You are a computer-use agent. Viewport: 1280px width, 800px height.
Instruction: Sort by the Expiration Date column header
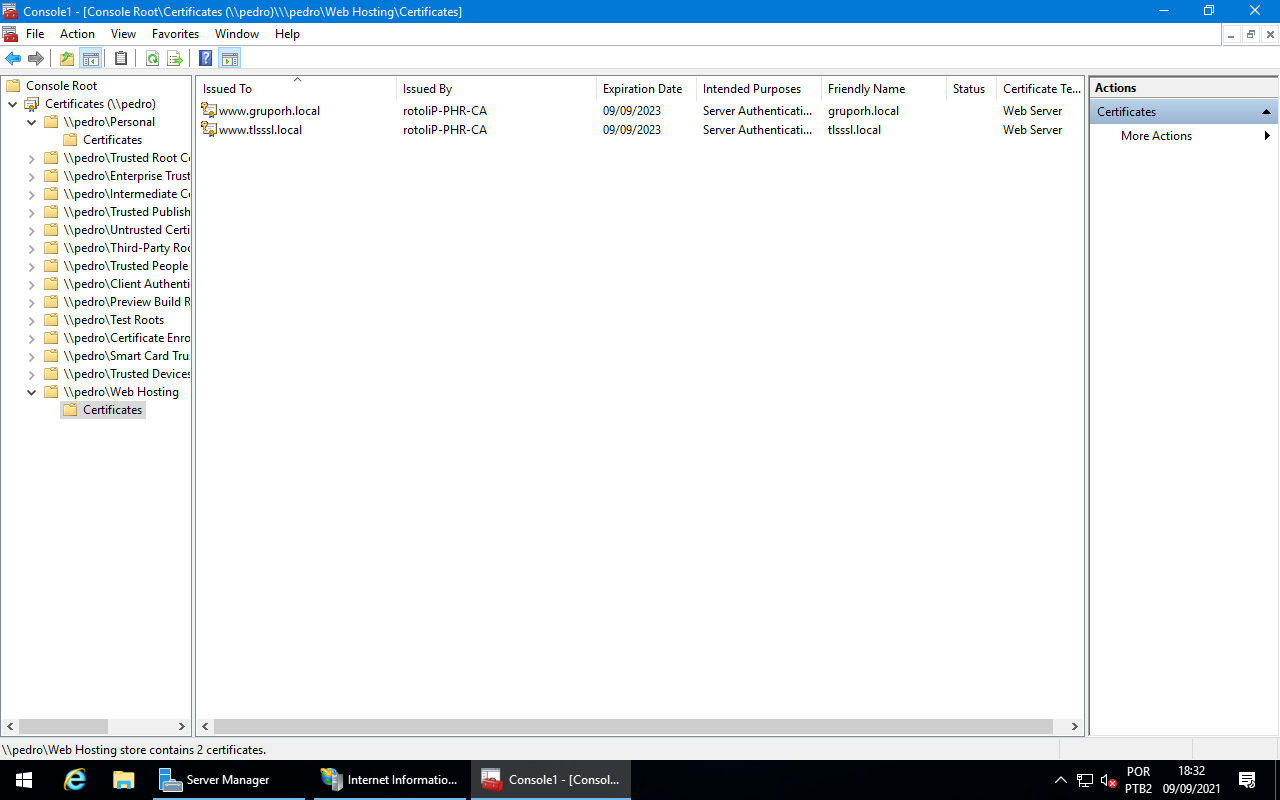(x=644, y=88)
